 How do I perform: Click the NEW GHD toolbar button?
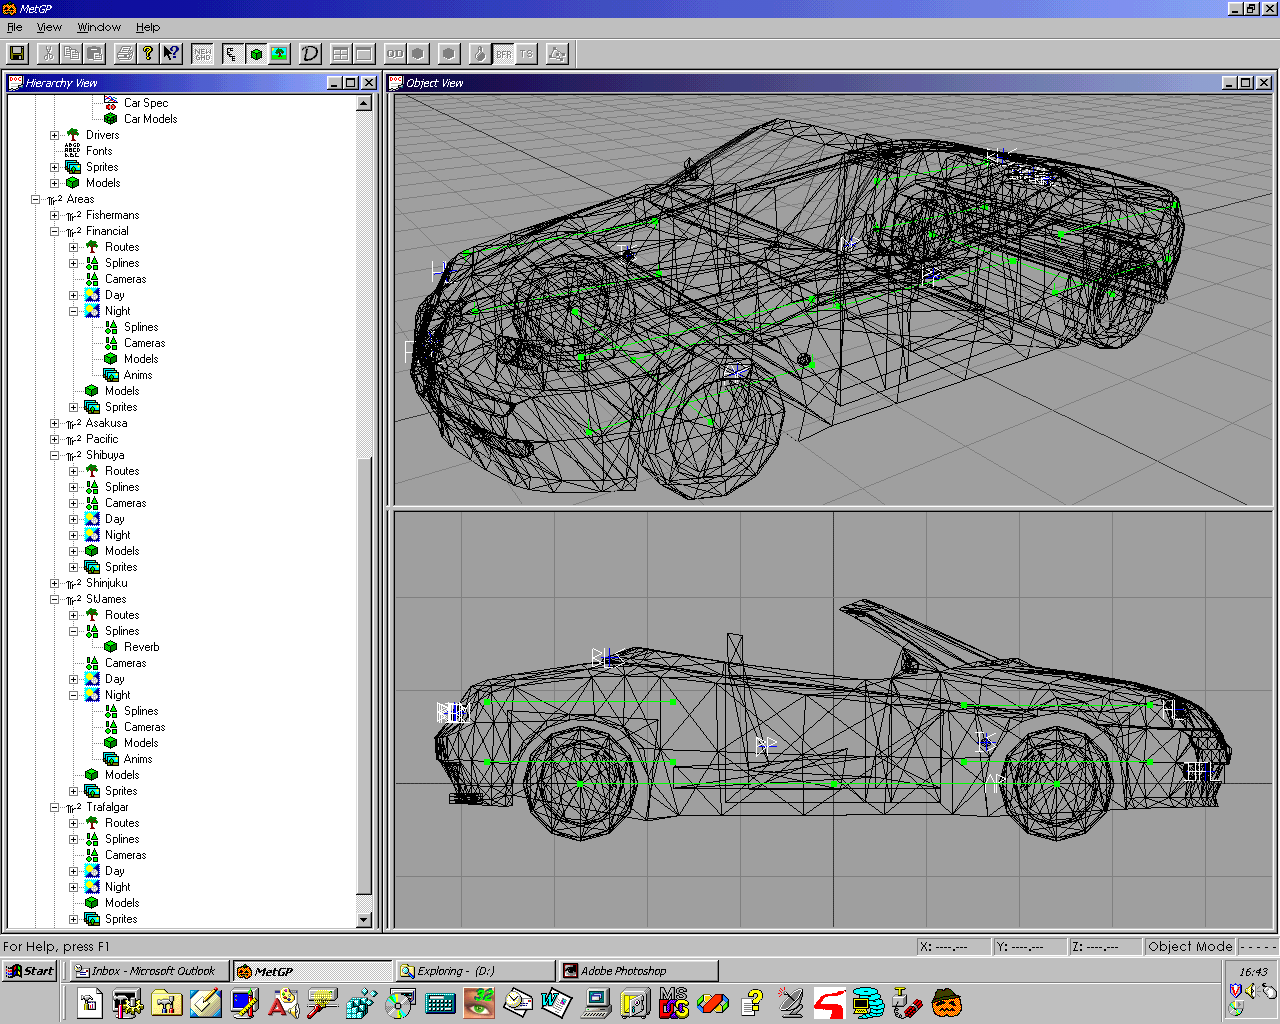(203, 54)
